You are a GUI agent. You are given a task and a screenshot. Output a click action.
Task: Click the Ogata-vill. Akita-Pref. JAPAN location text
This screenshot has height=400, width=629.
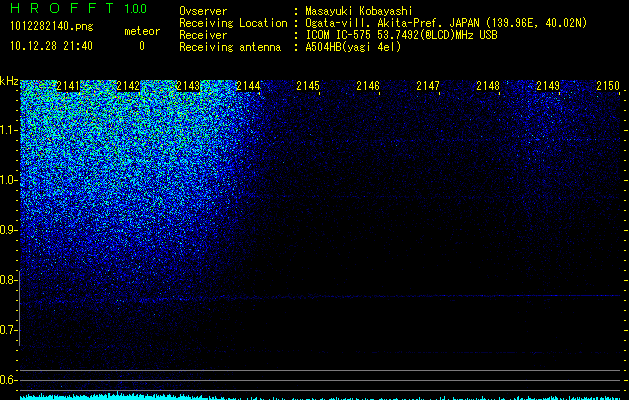click(x=446, y=23)
